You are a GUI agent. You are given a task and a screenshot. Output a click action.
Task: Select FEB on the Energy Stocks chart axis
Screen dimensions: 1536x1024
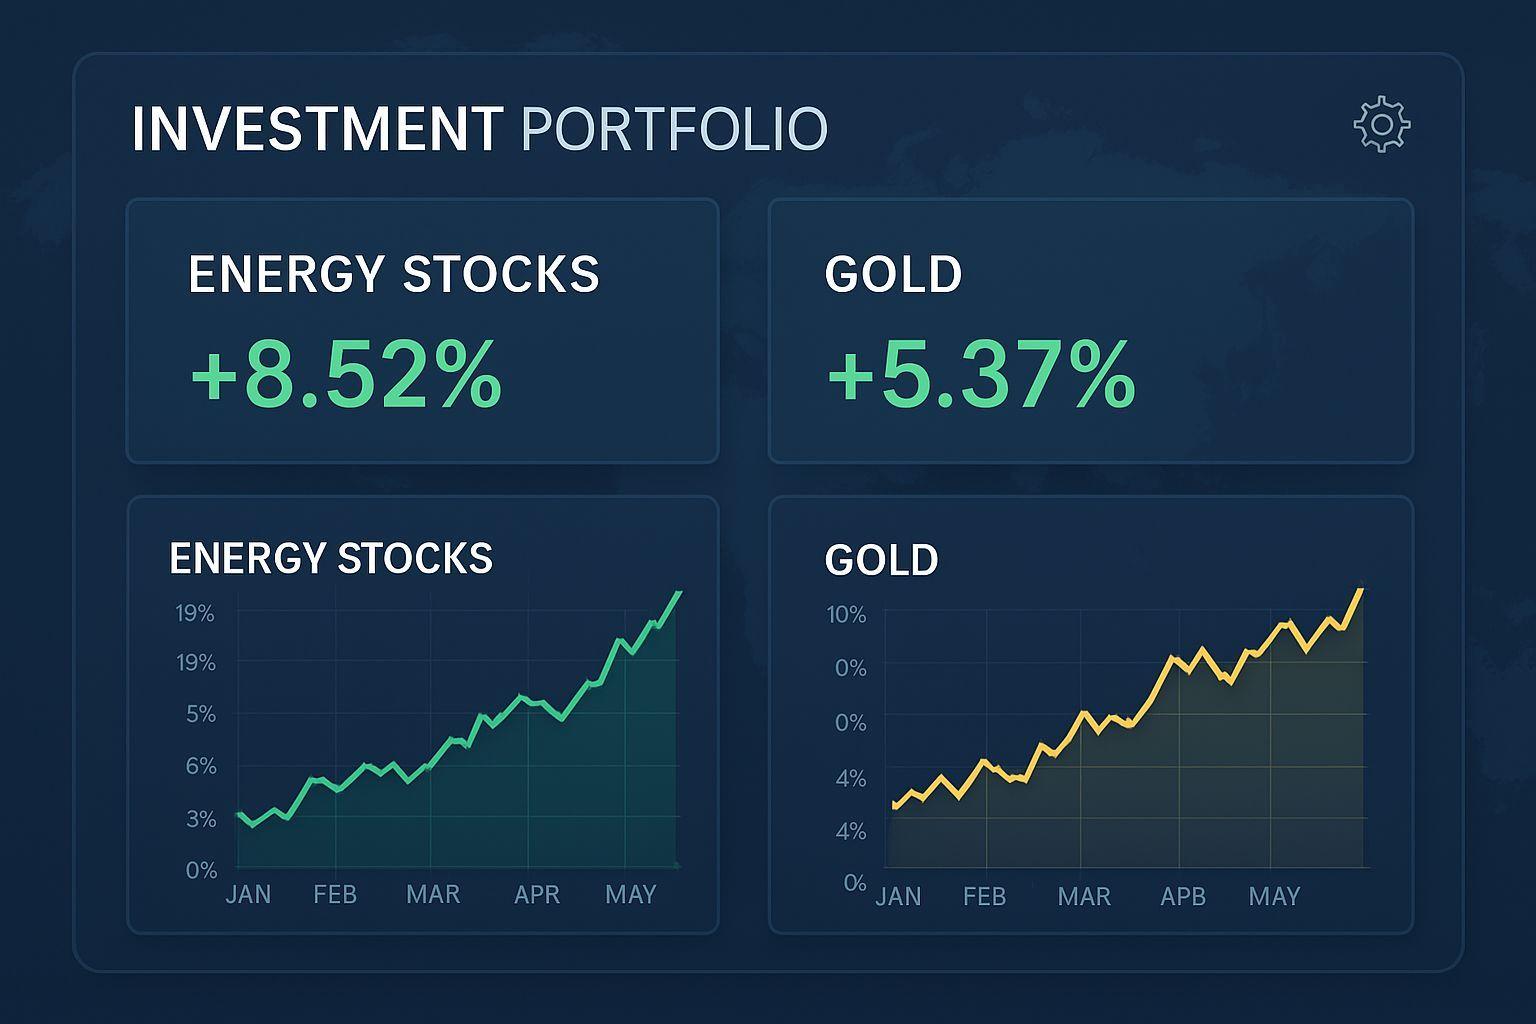pyautogui.click(x=335, y=894)
